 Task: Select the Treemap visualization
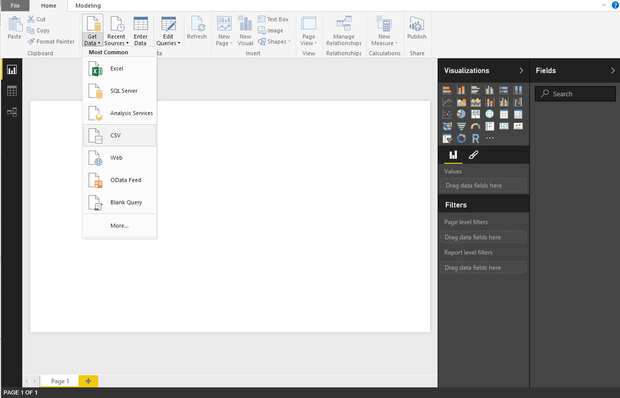coord(475,114)
